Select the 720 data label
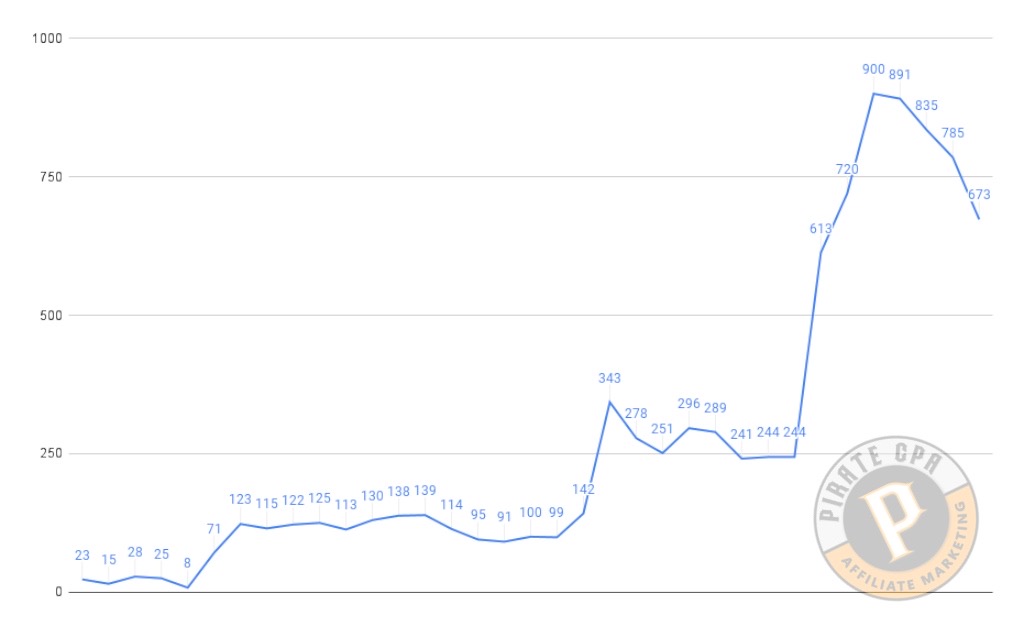 (x=847, y=169)
